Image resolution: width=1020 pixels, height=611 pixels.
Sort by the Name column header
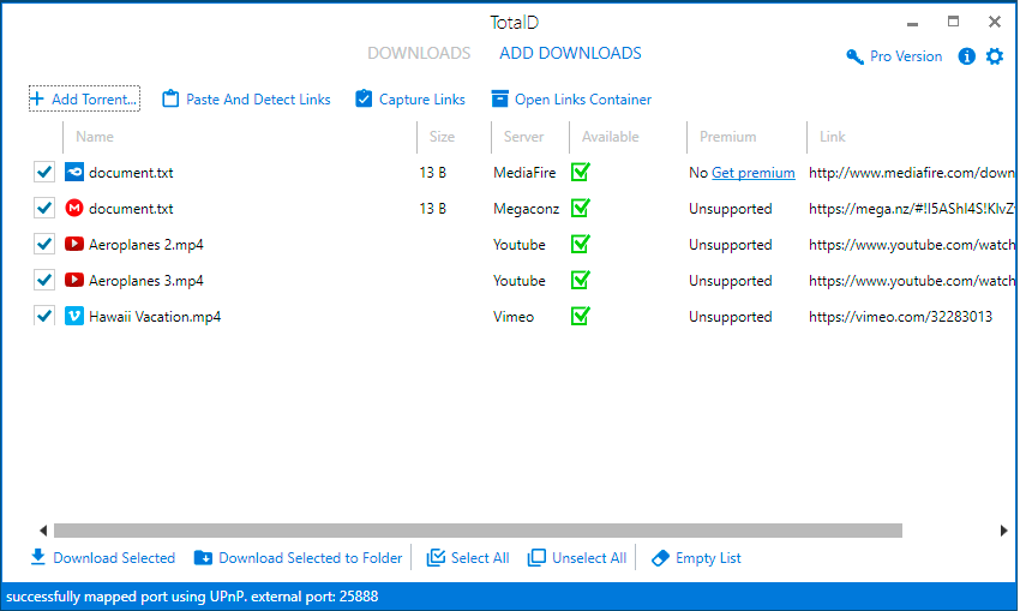pyautogui.click(x=94, y=137)
